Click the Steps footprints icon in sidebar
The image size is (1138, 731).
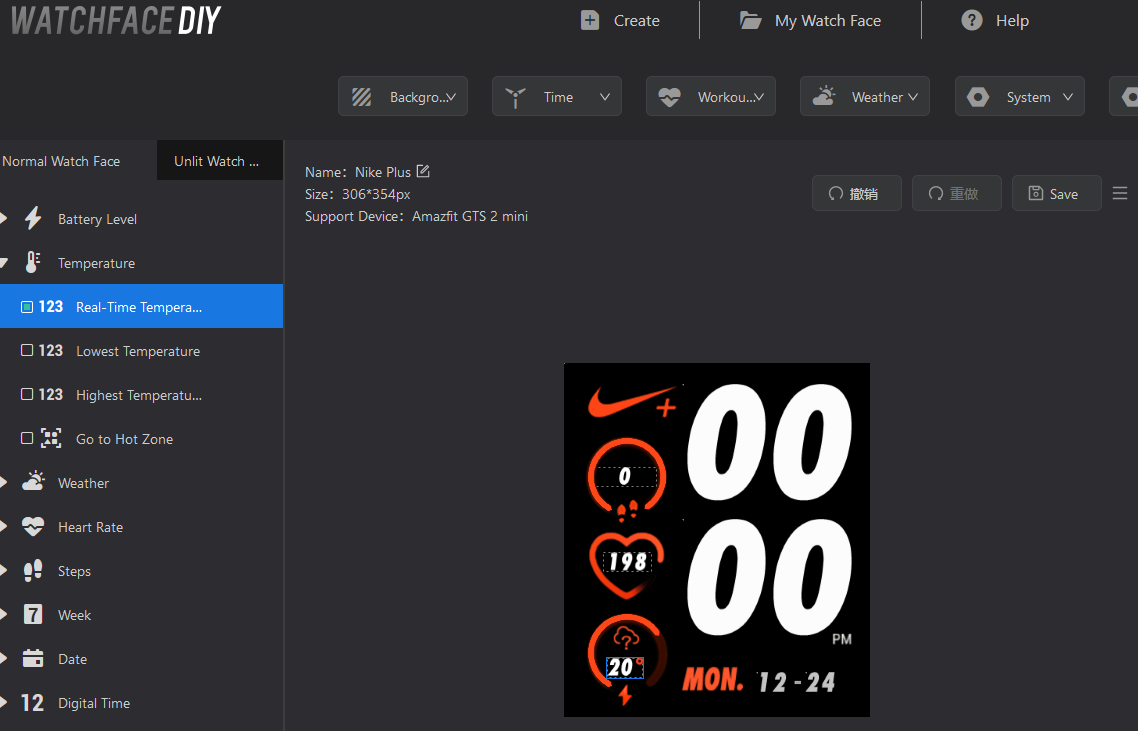tap(33, 571)
